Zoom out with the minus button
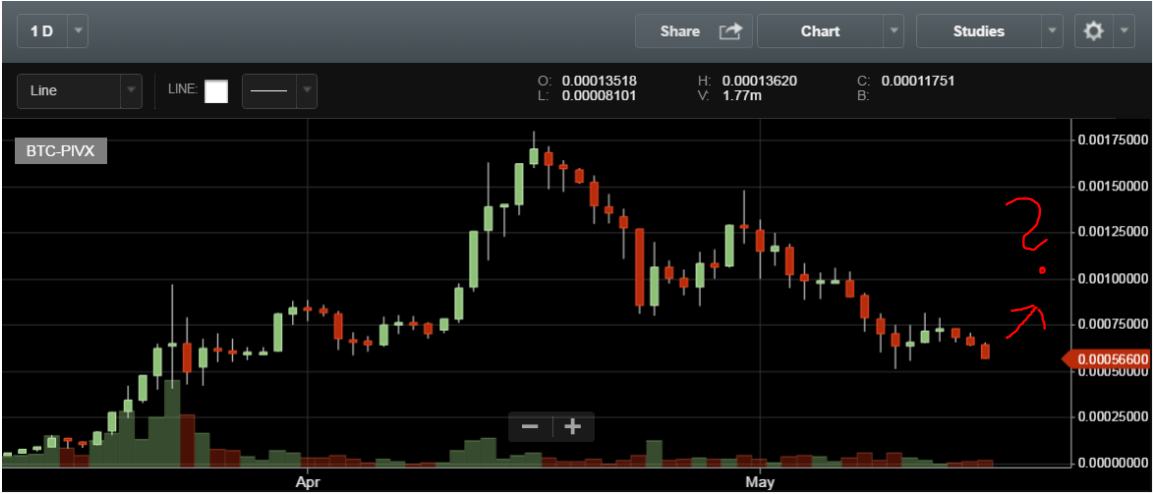This screenshot has height=494, width=1153. click(530, 427)
